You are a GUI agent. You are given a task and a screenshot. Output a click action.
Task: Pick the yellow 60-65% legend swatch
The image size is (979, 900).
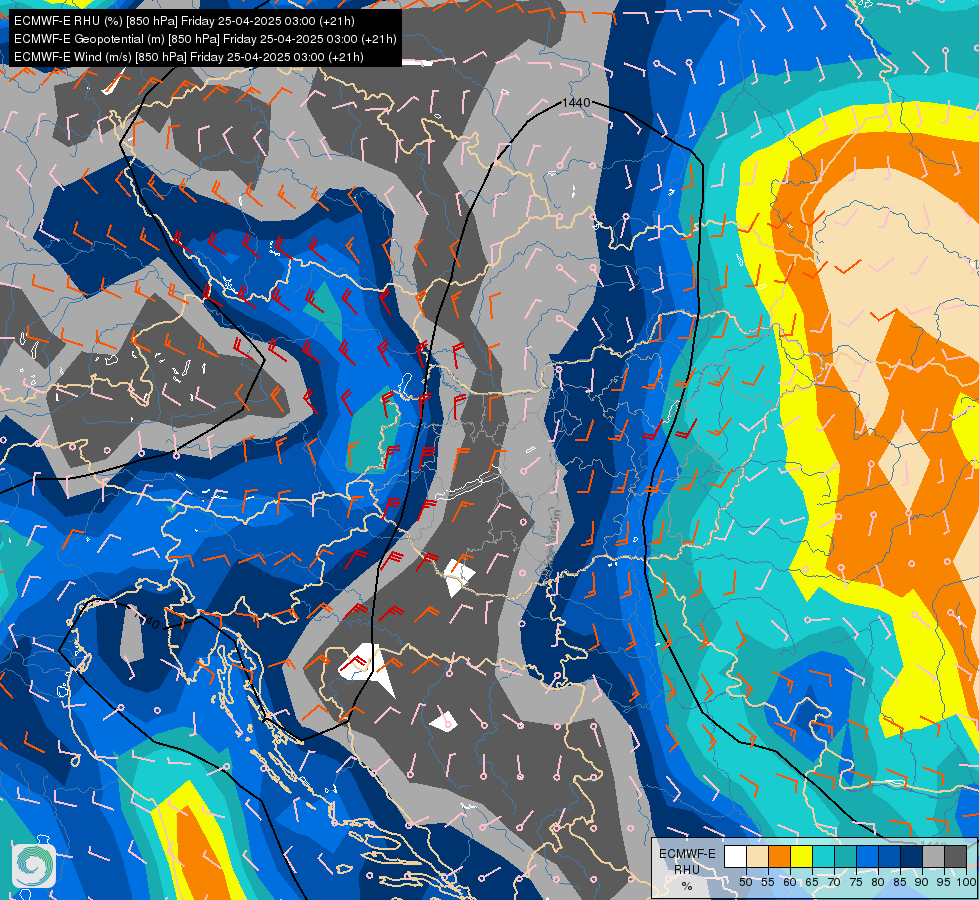point(802,856)
